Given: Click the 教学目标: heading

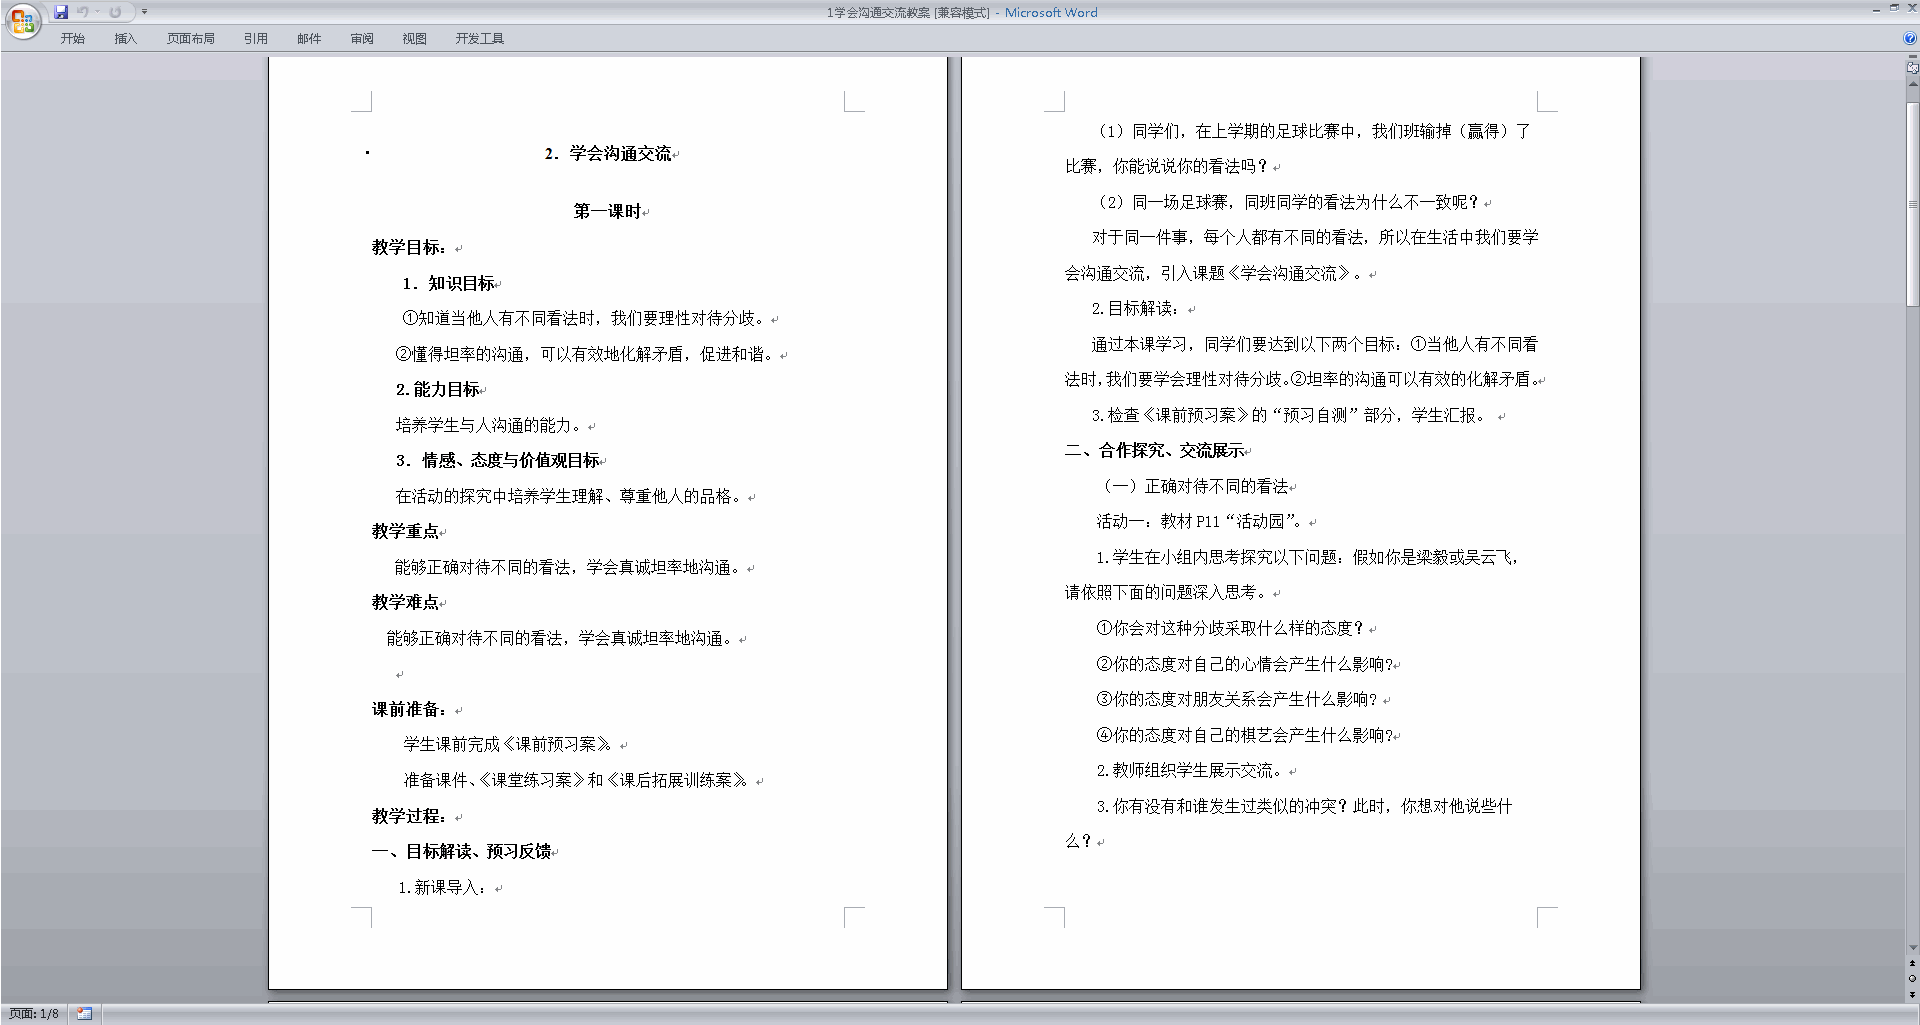Looking at the screenshot, I should (x=409, y=247).
